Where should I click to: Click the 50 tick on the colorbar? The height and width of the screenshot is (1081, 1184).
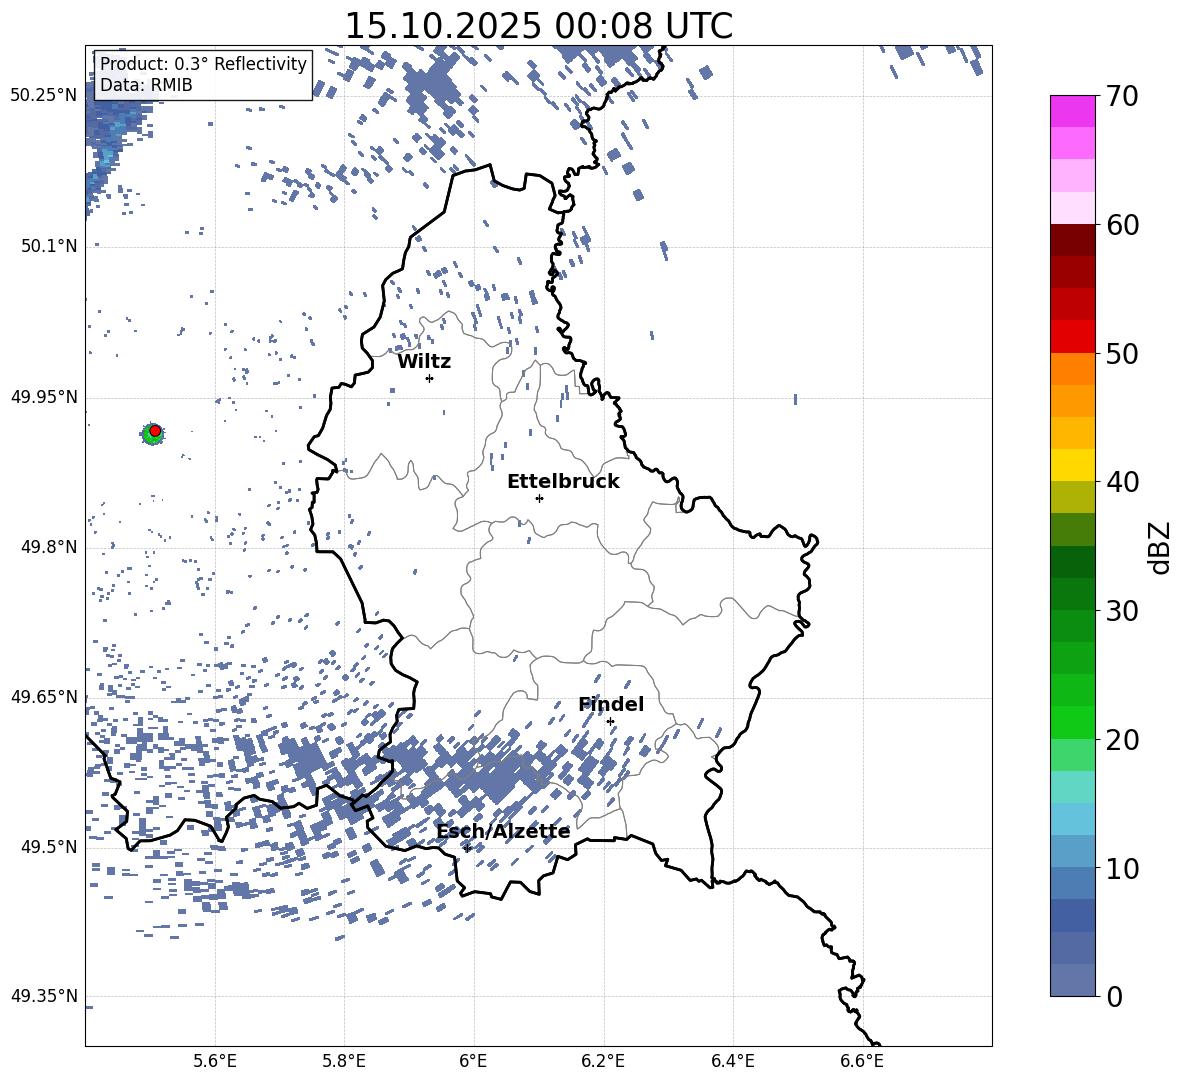point(1121,353)
